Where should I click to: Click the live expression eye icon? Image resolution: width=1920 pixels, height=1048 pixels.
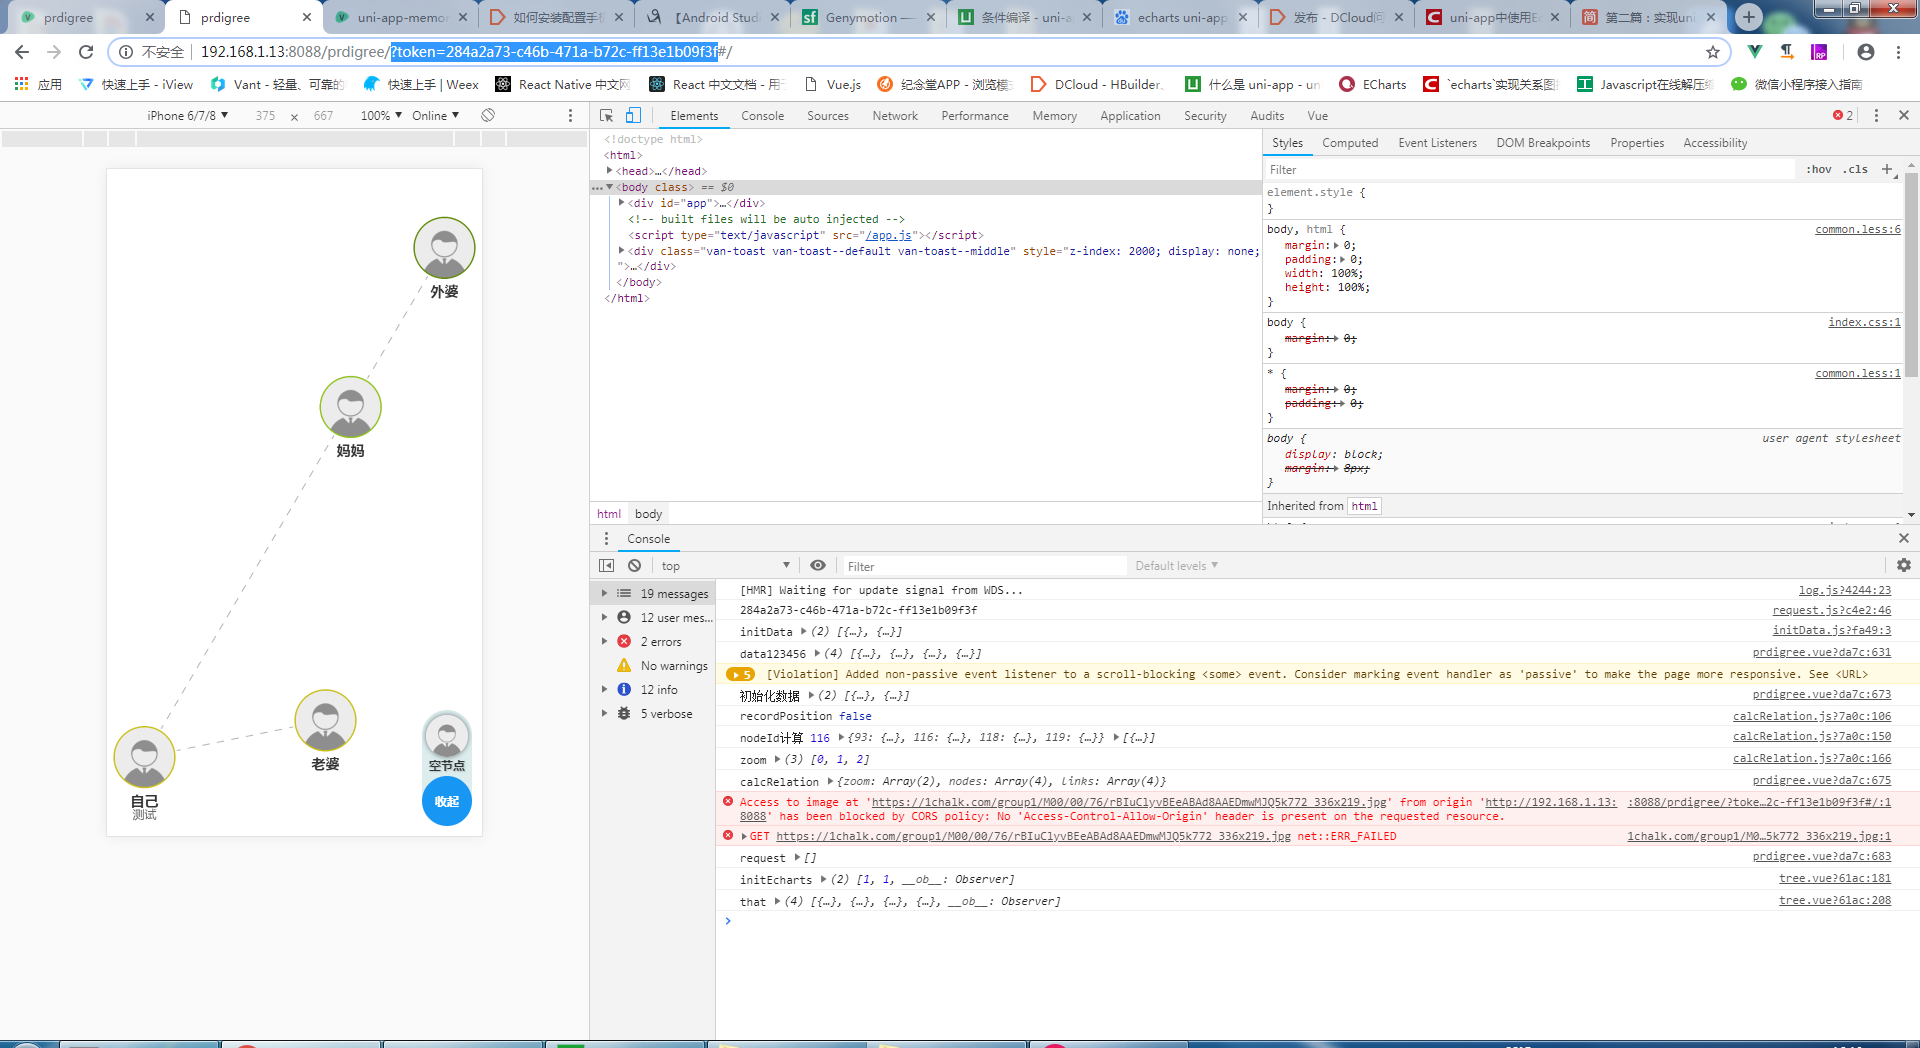click(818, 566)
